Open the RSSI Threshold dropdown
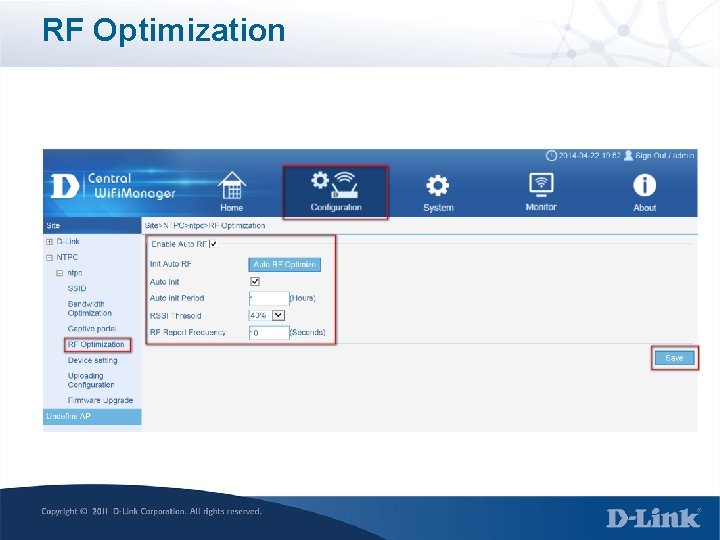720x540 pixels. (267, 315)
